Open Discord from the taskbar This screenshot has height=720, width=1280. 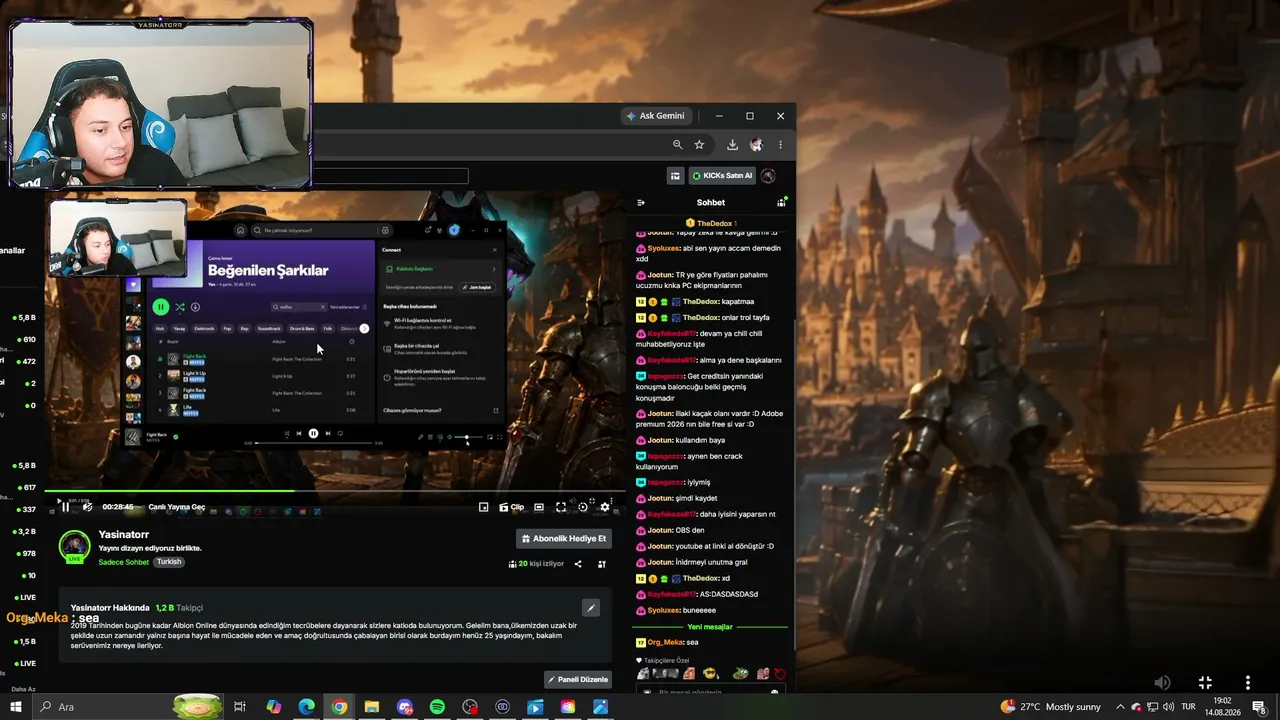405,707
